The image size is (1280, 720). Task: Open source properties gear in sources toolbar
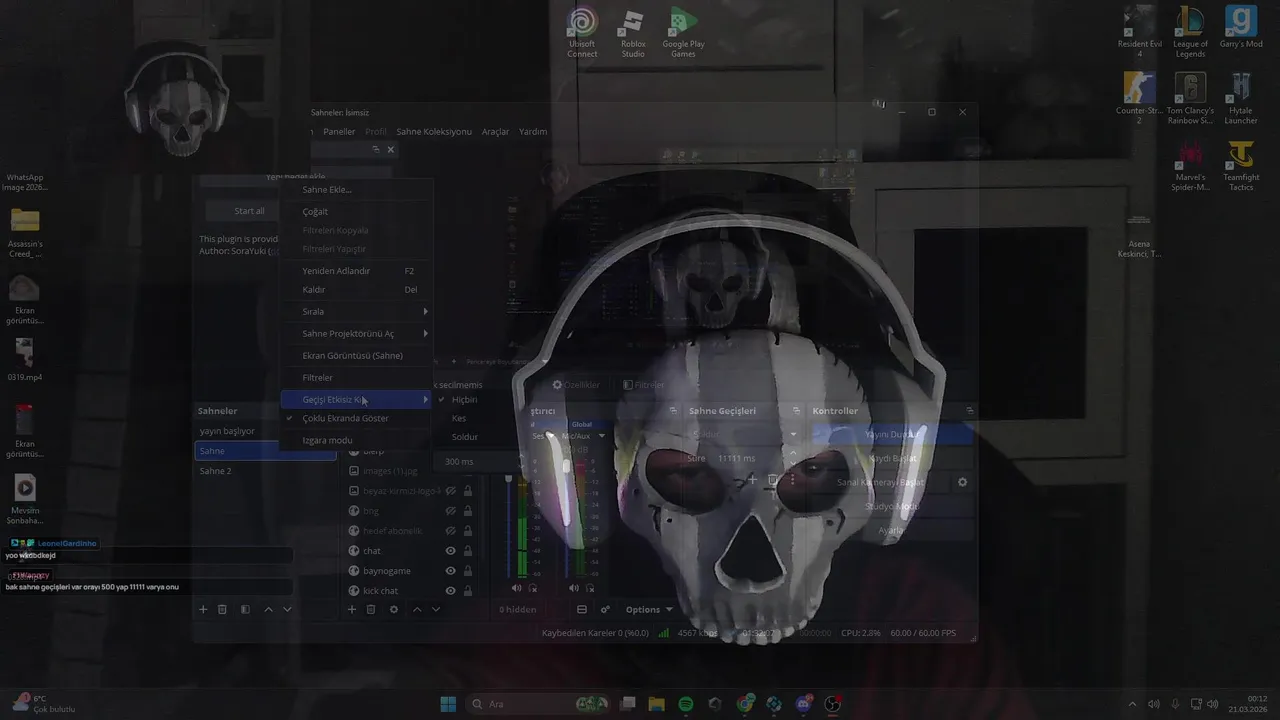point(393,609)
